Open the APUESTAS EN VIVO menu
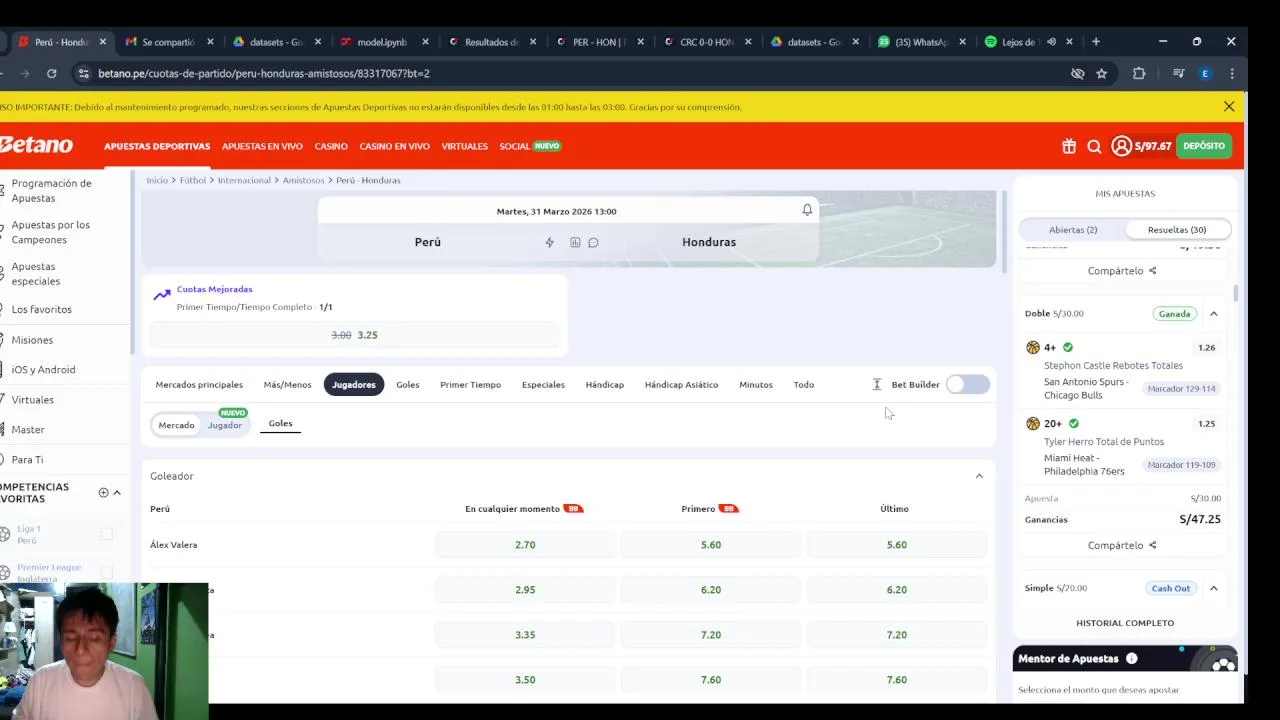Viewport: 1280px width, 720px height. (x=262, y=146)
